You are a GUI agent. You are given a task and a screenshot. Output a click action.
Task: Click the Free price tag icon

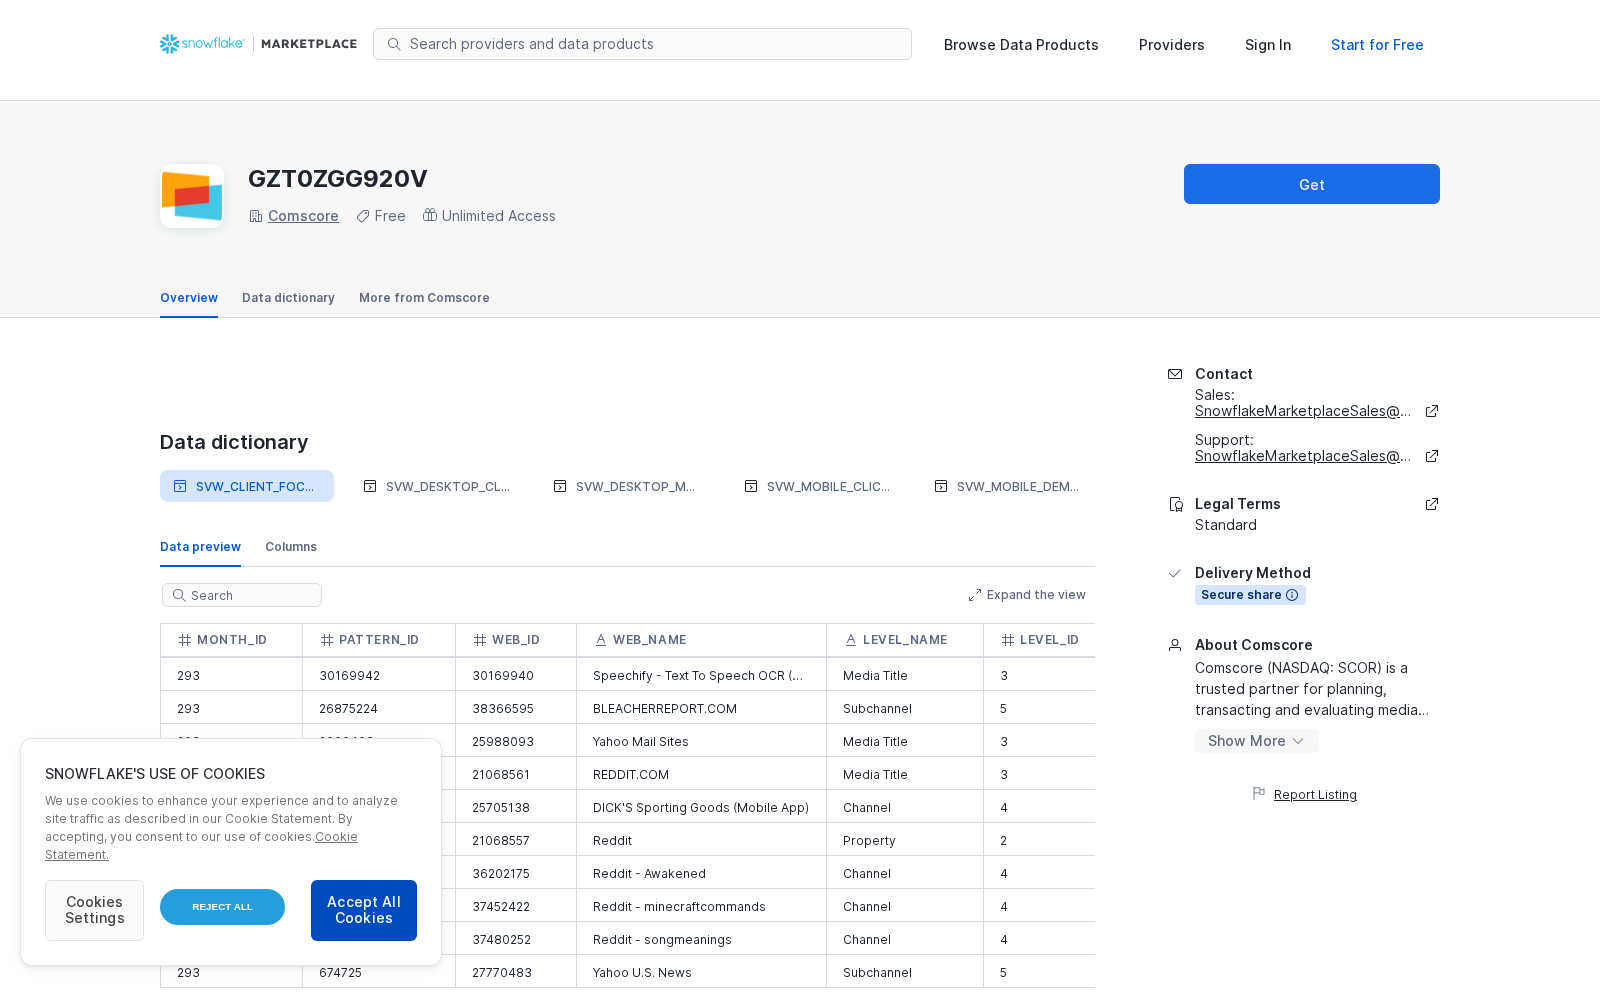pos(363,216)
